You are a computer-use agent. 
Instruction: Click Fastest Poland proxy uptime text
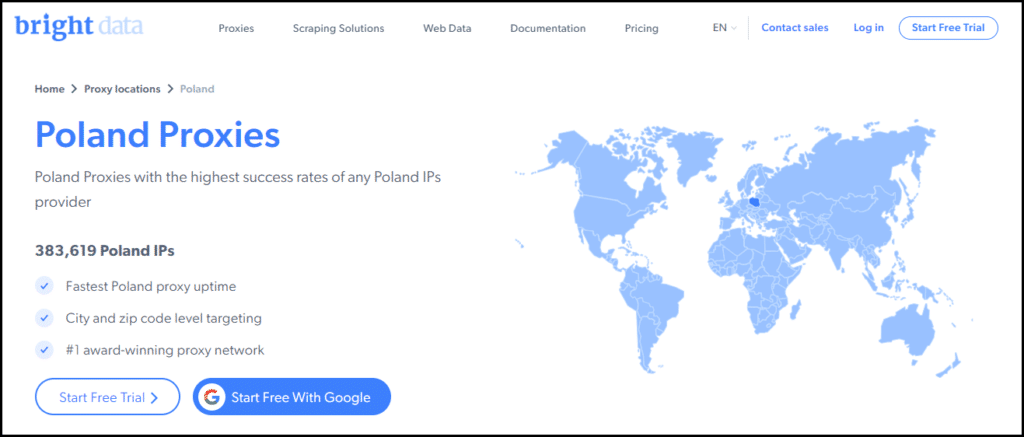(151, 286)
